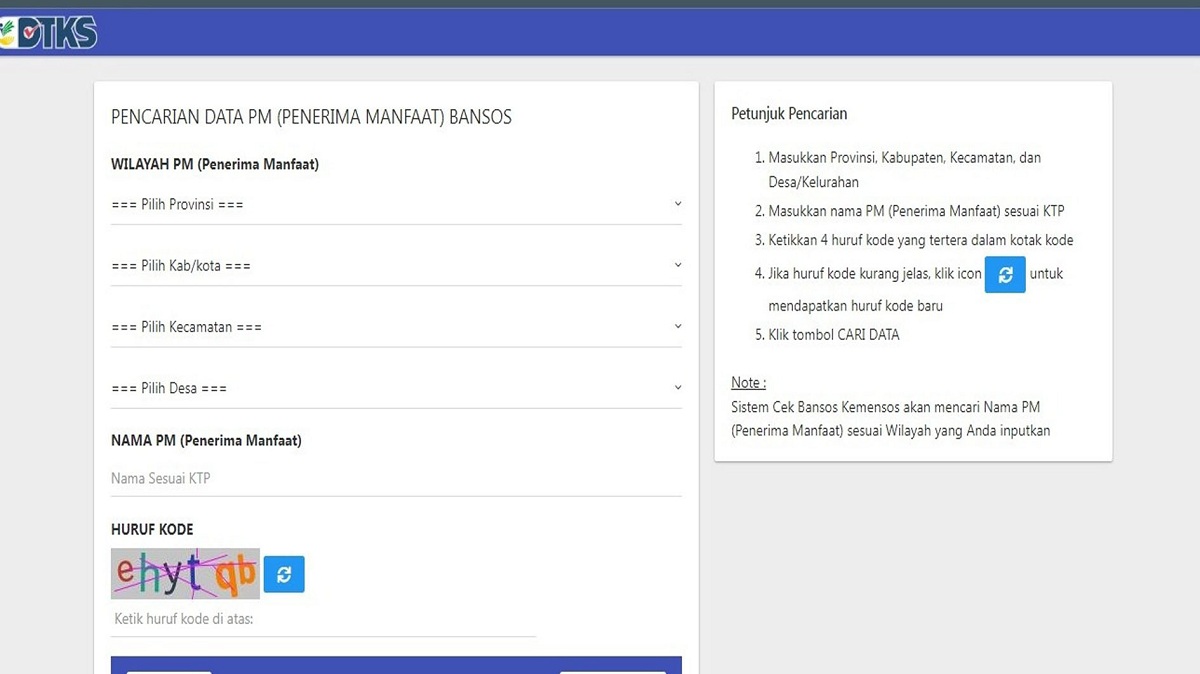
Task: Open the Pilih Kab/kota dropdown
Action: click(x=396, y=264)
